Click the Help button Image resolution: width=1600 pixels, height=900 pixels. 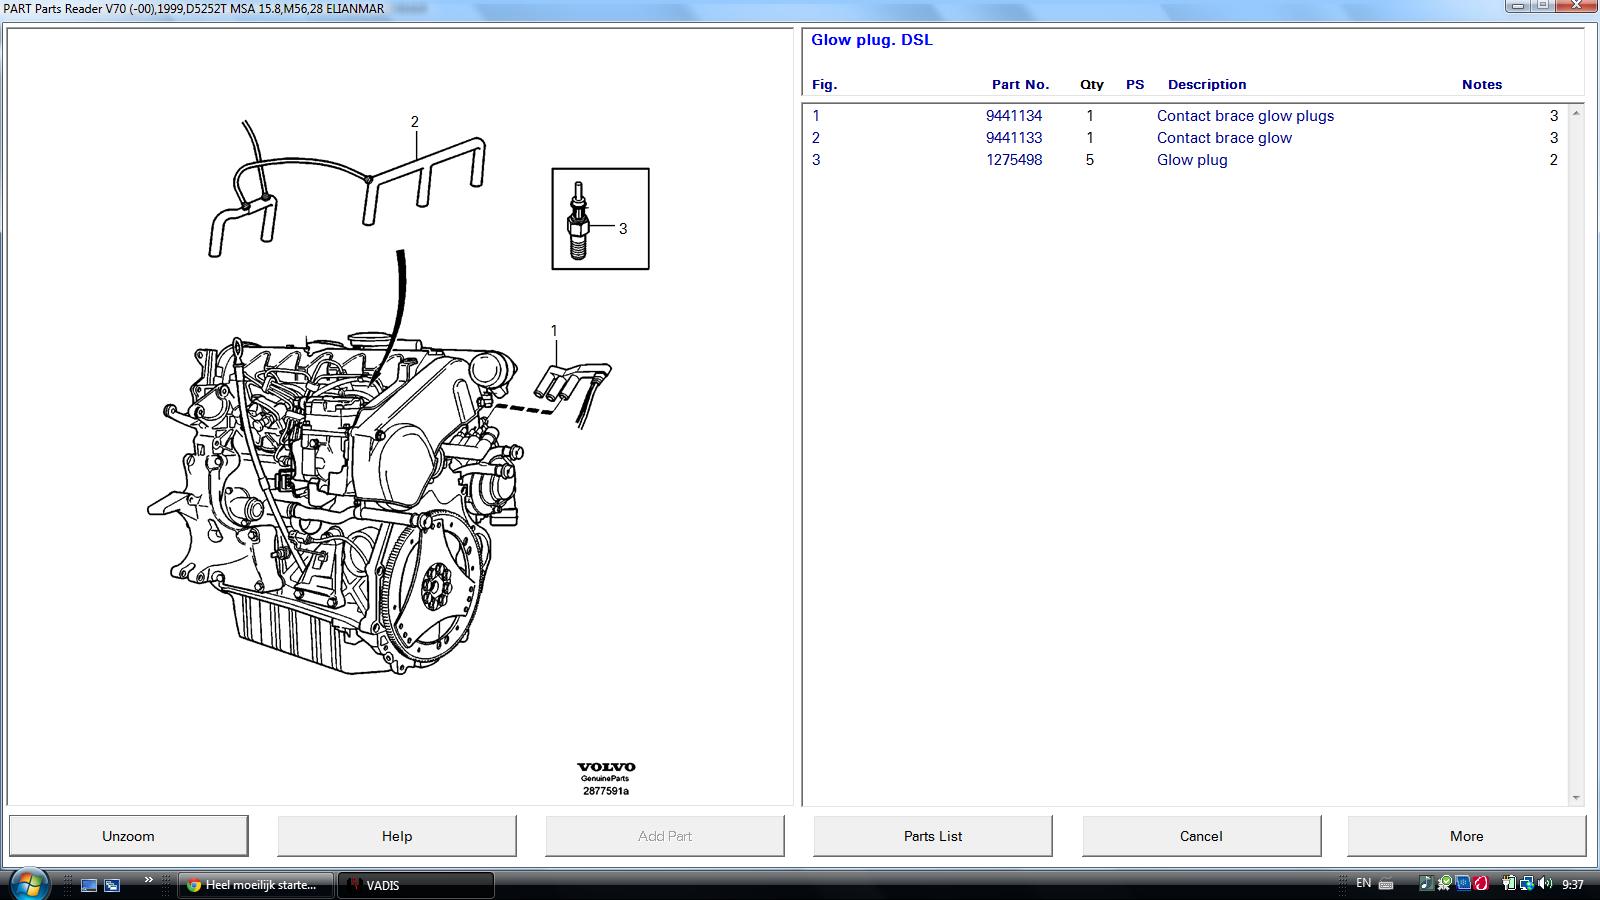tap(396, 836)
